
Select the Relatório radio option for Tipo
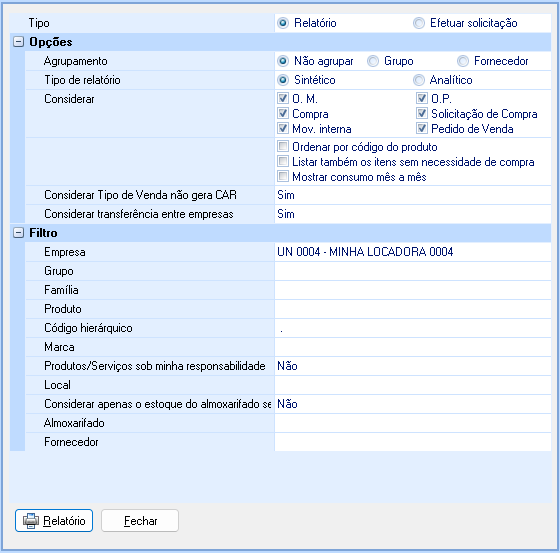tap(283, 23)
